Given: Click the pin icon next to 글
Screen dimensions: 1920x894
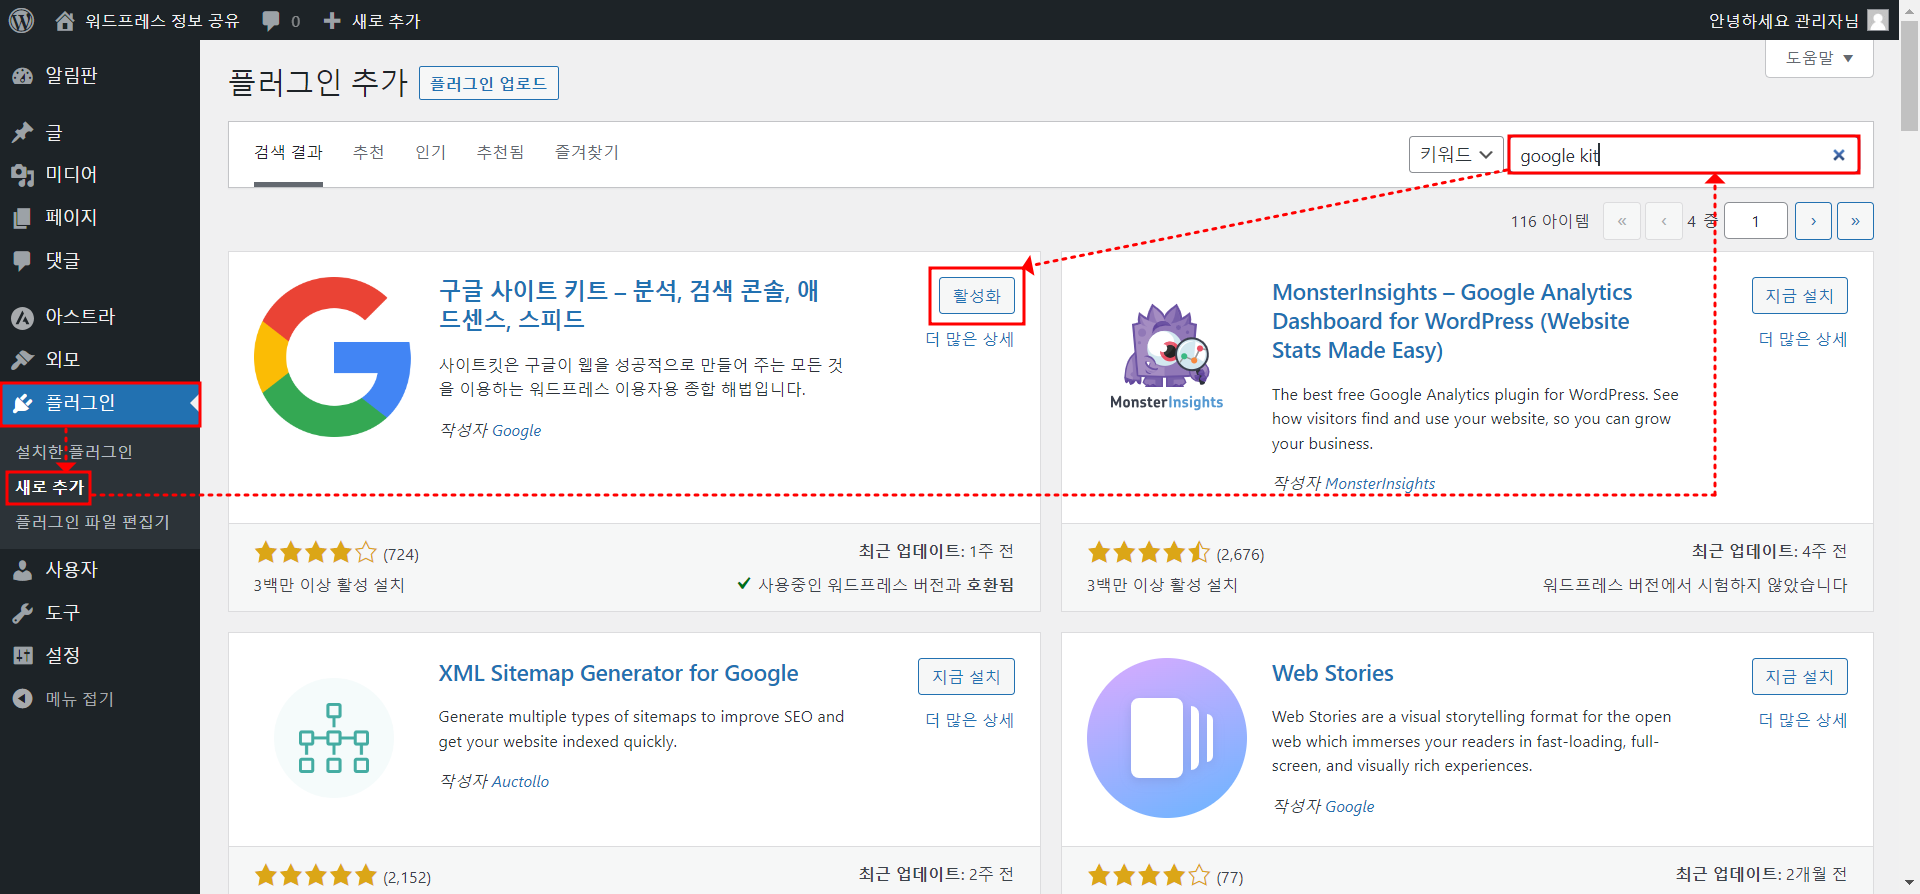Looking at the screenshot, I should coord(22,133).
